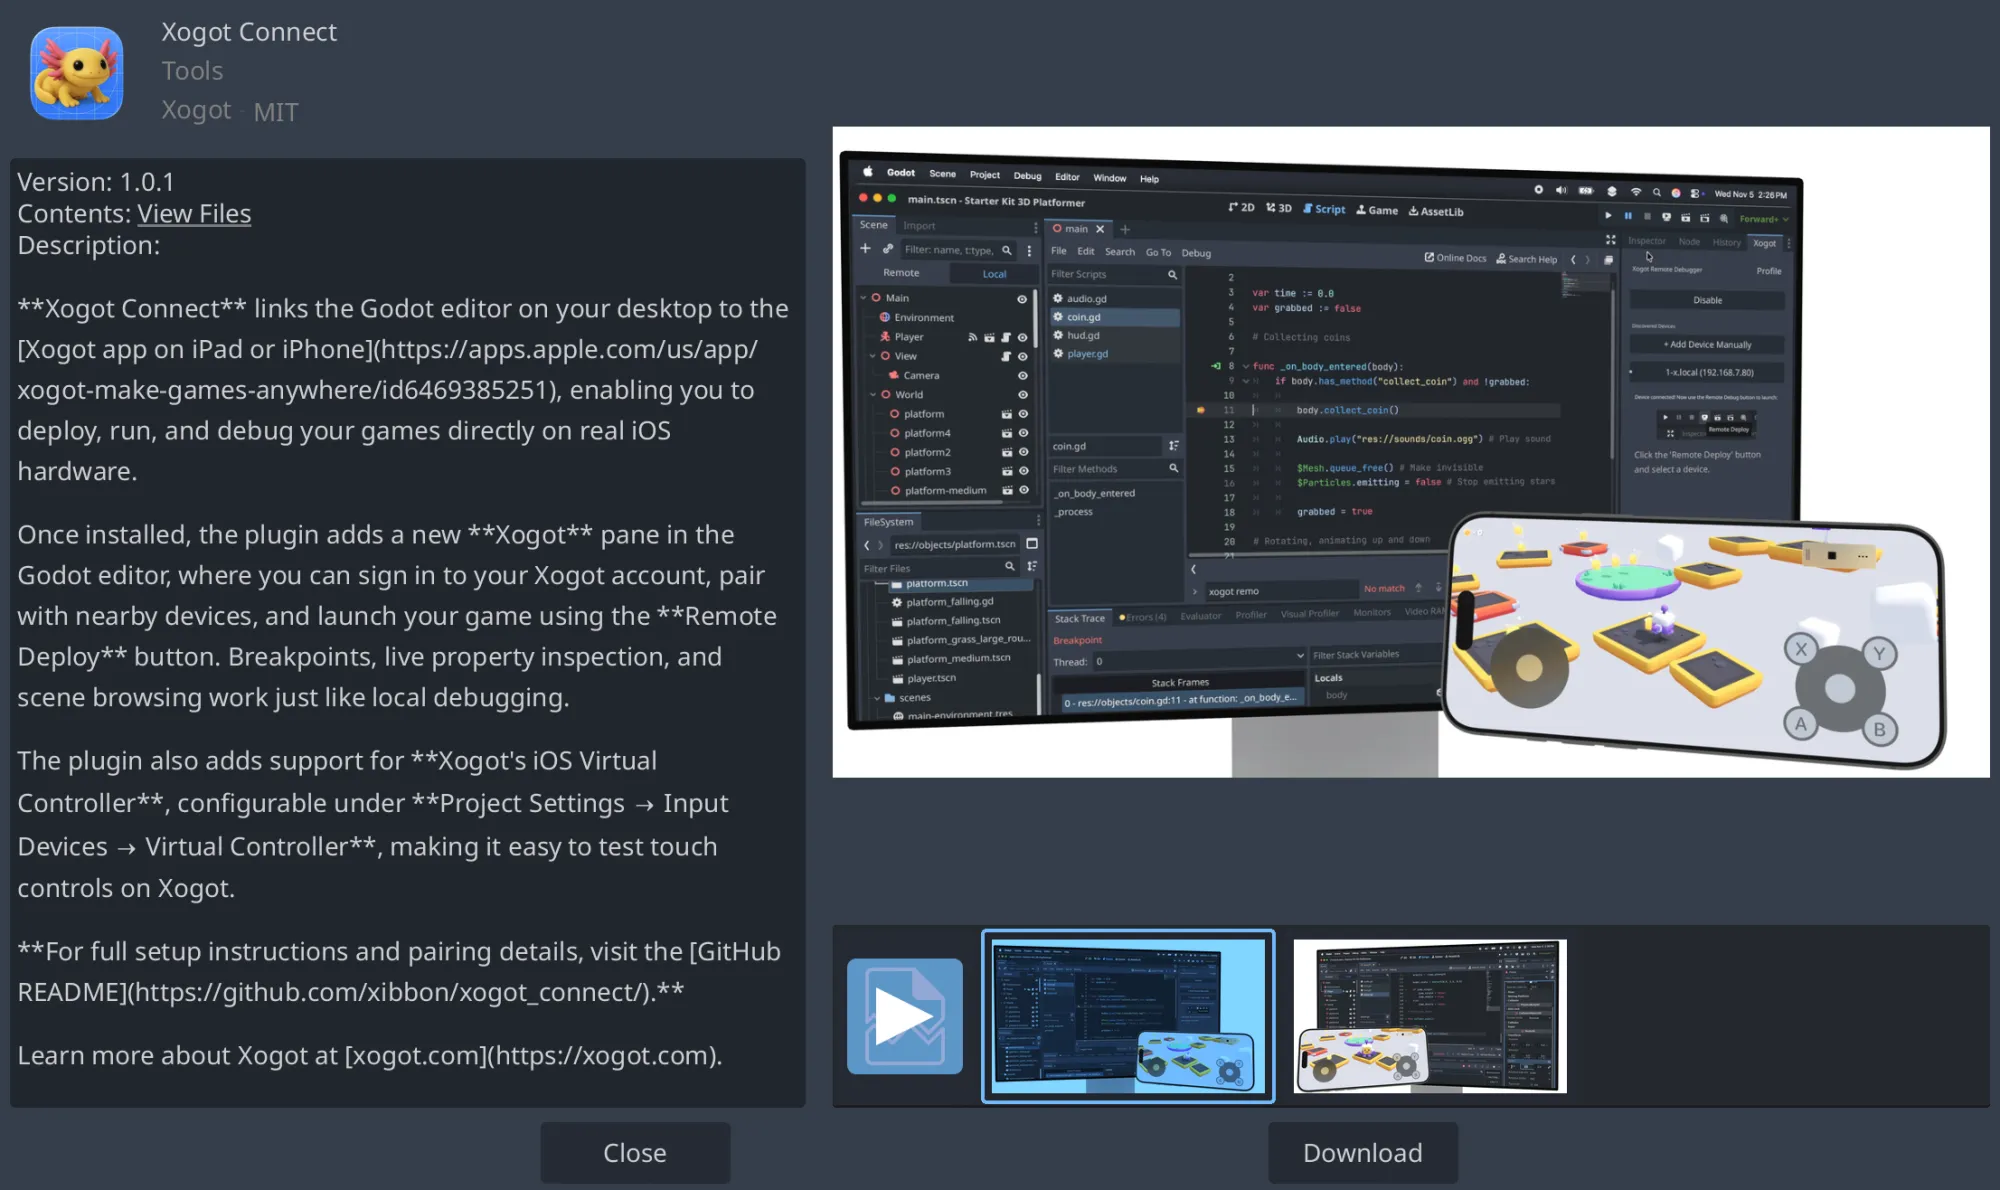The width and height of the screenshot is (2000, 1190).
Task: Click the Online Docs icon in the script editor
Action: point(1430,258)
